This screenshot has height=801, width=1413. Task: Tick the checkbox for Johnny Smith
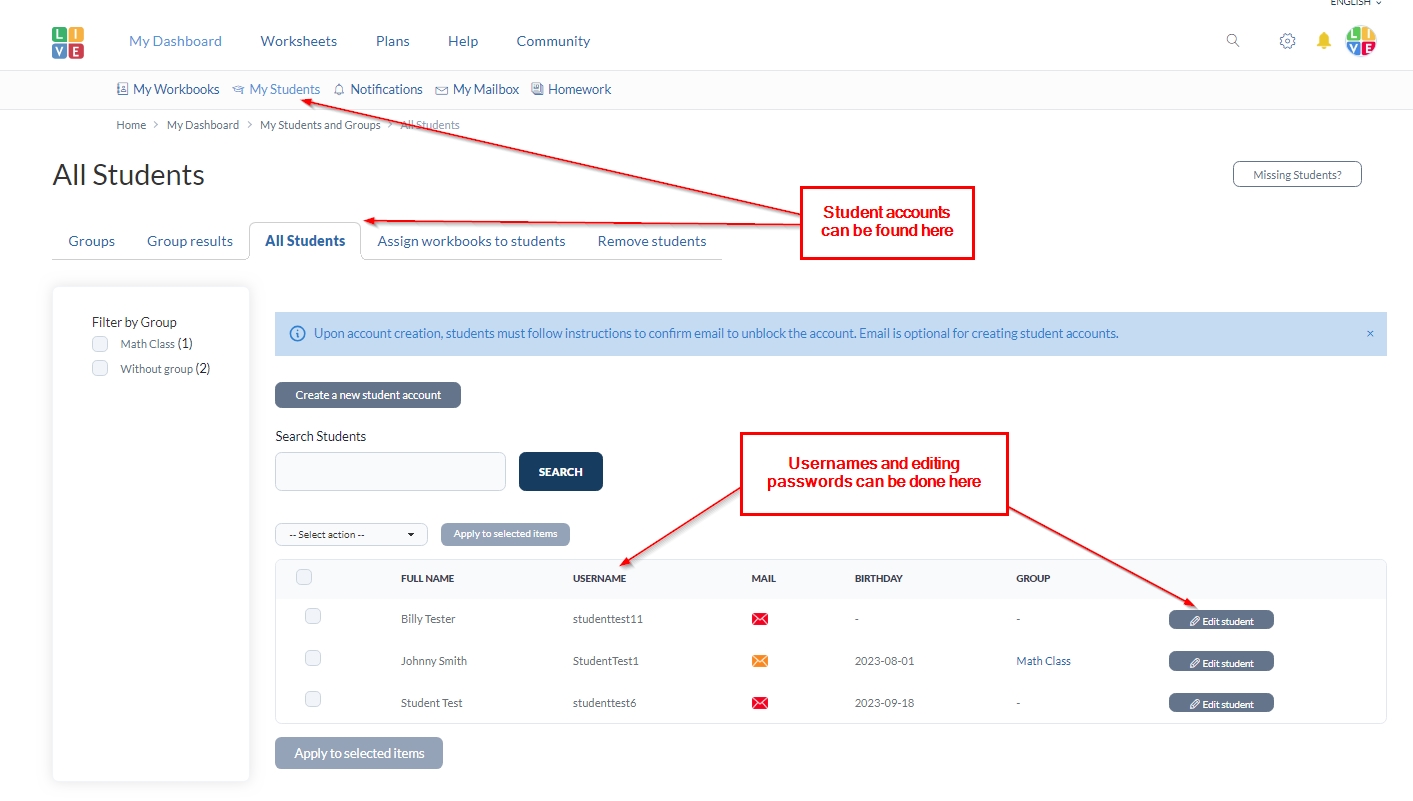[313, 658]
